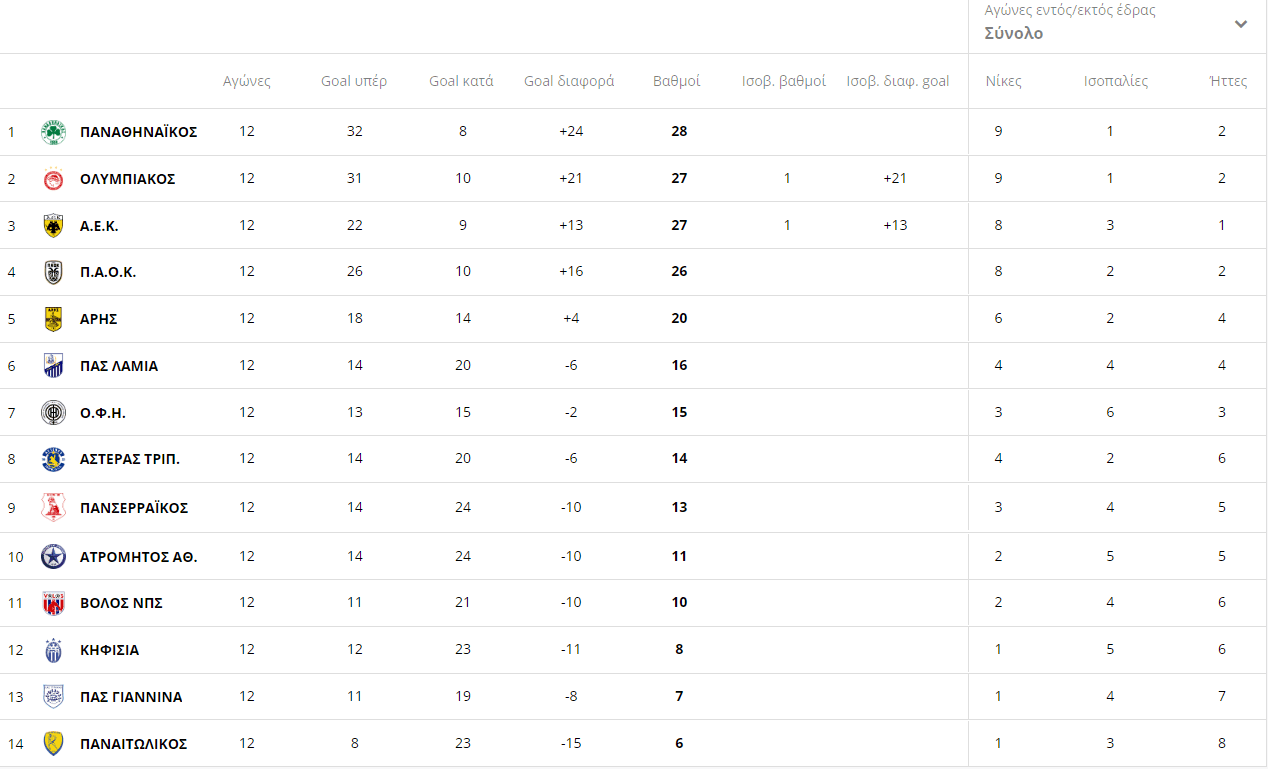Click the ΠΑΝΑΙΤΩΛΙΚΟΣ yellow crest
This screenshot has width=1268, height=769.
point(53,744)
